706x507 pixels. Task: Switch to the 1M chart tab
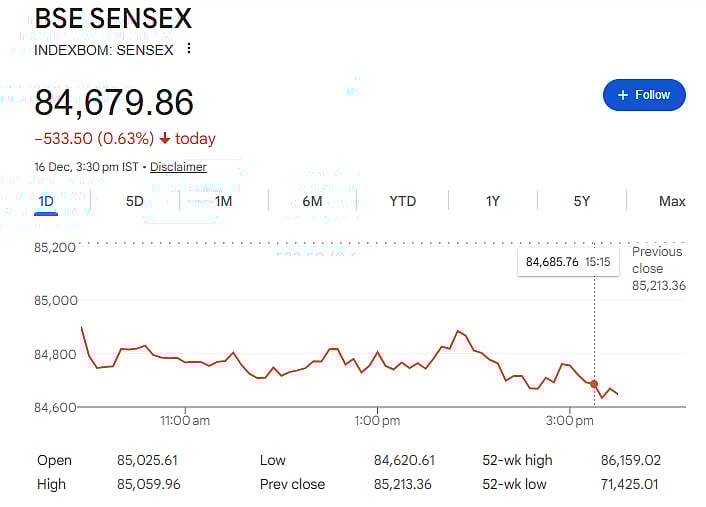[223, 201]
